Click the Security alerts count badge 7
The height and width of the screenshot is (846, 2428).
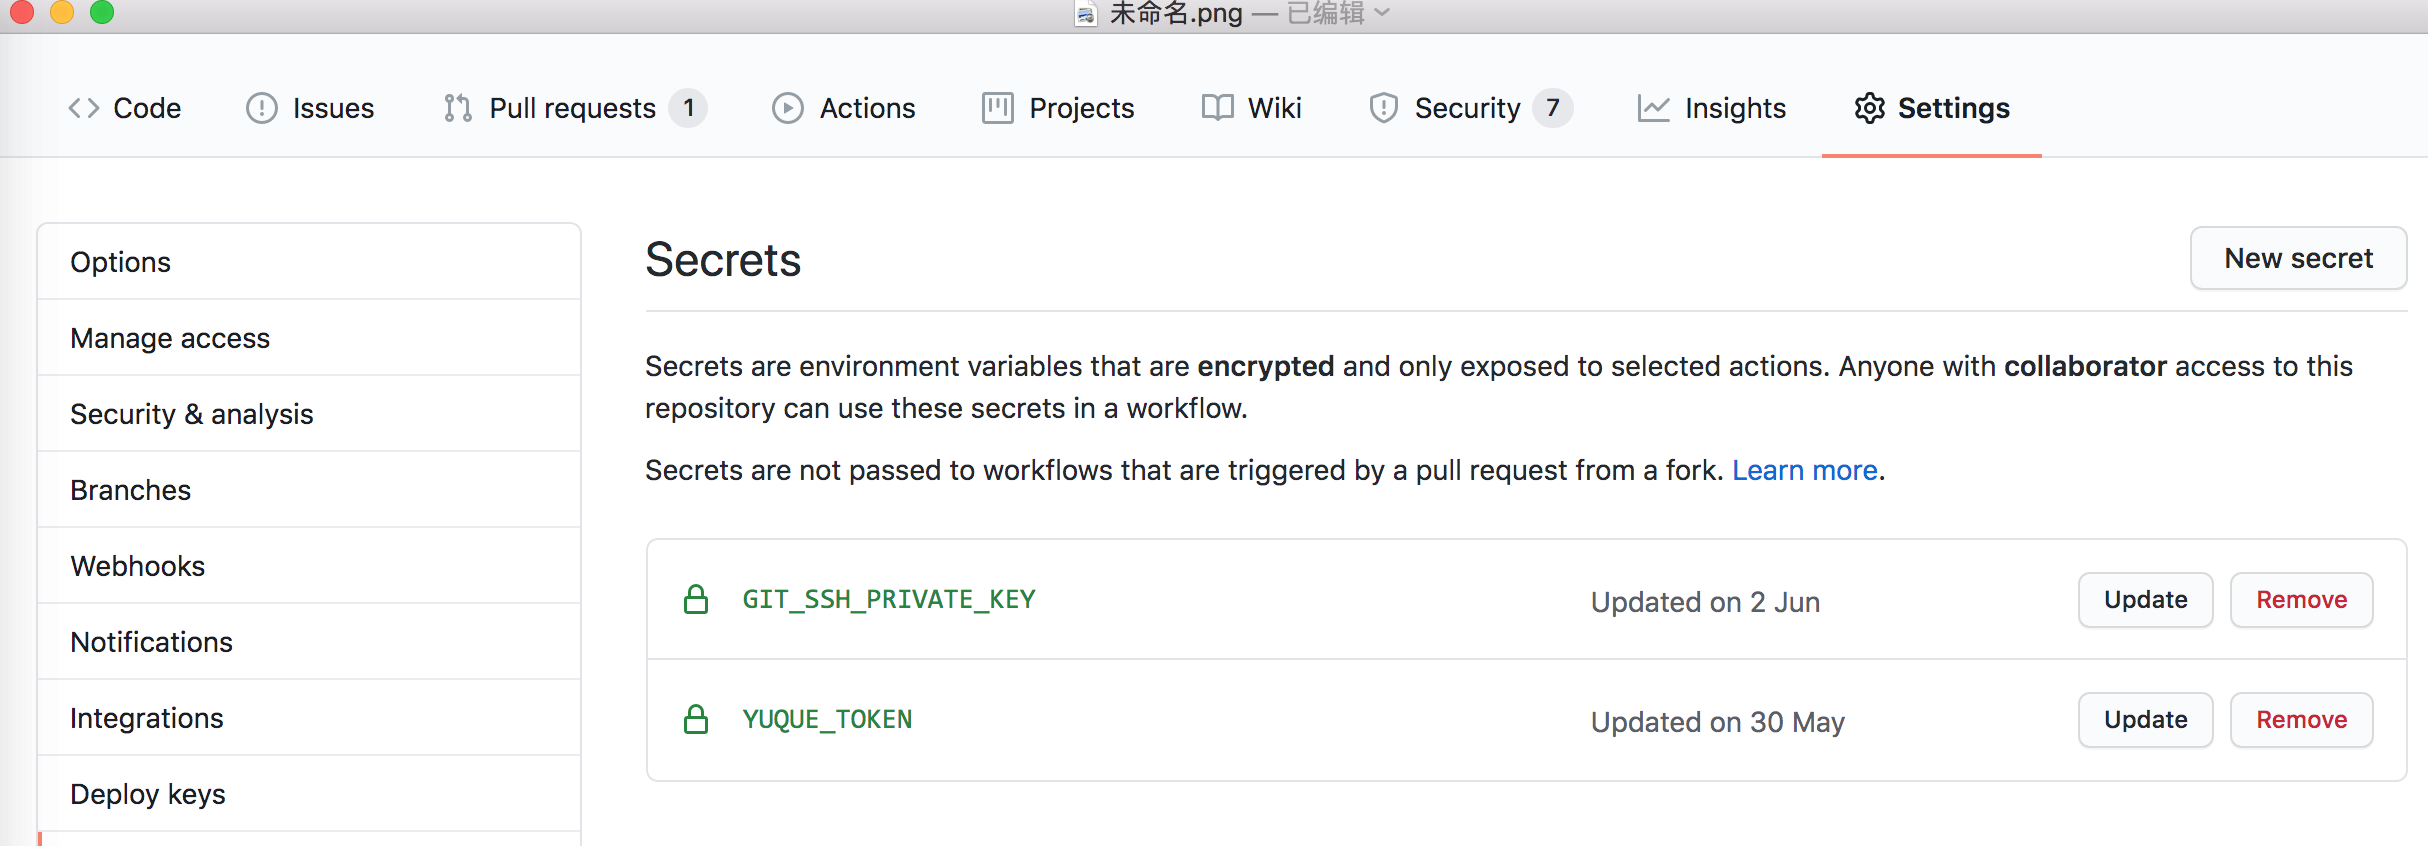[1552, 108]
